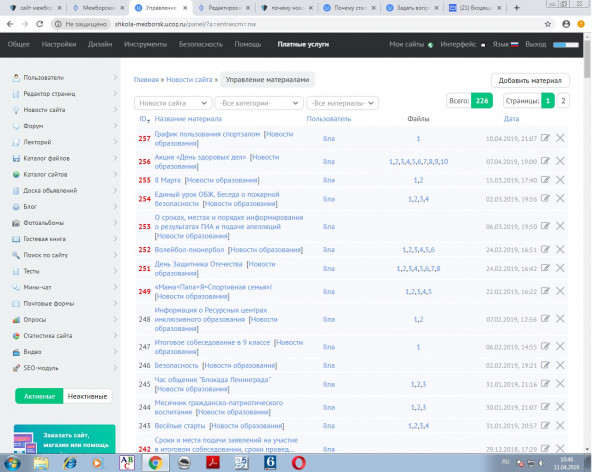Screen dimensions: 600x472
Task: Delete material 255 «8 Марта»
Action: tap(560, 180)
